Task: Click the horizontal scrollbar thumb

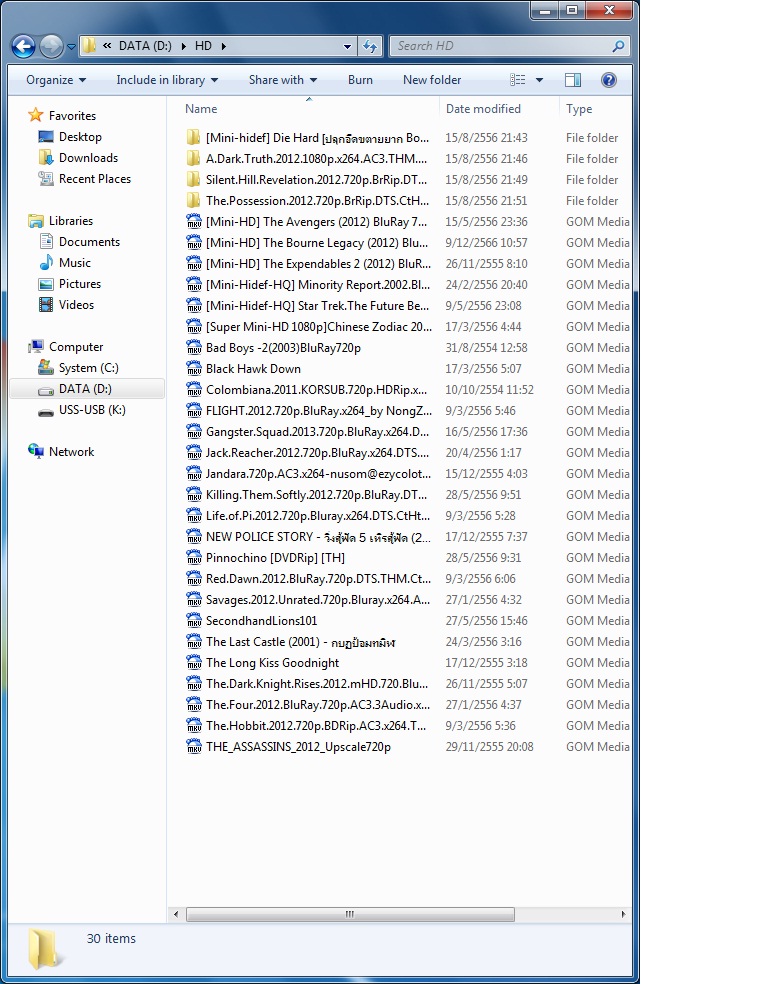Action: click(x=350, y=914)
